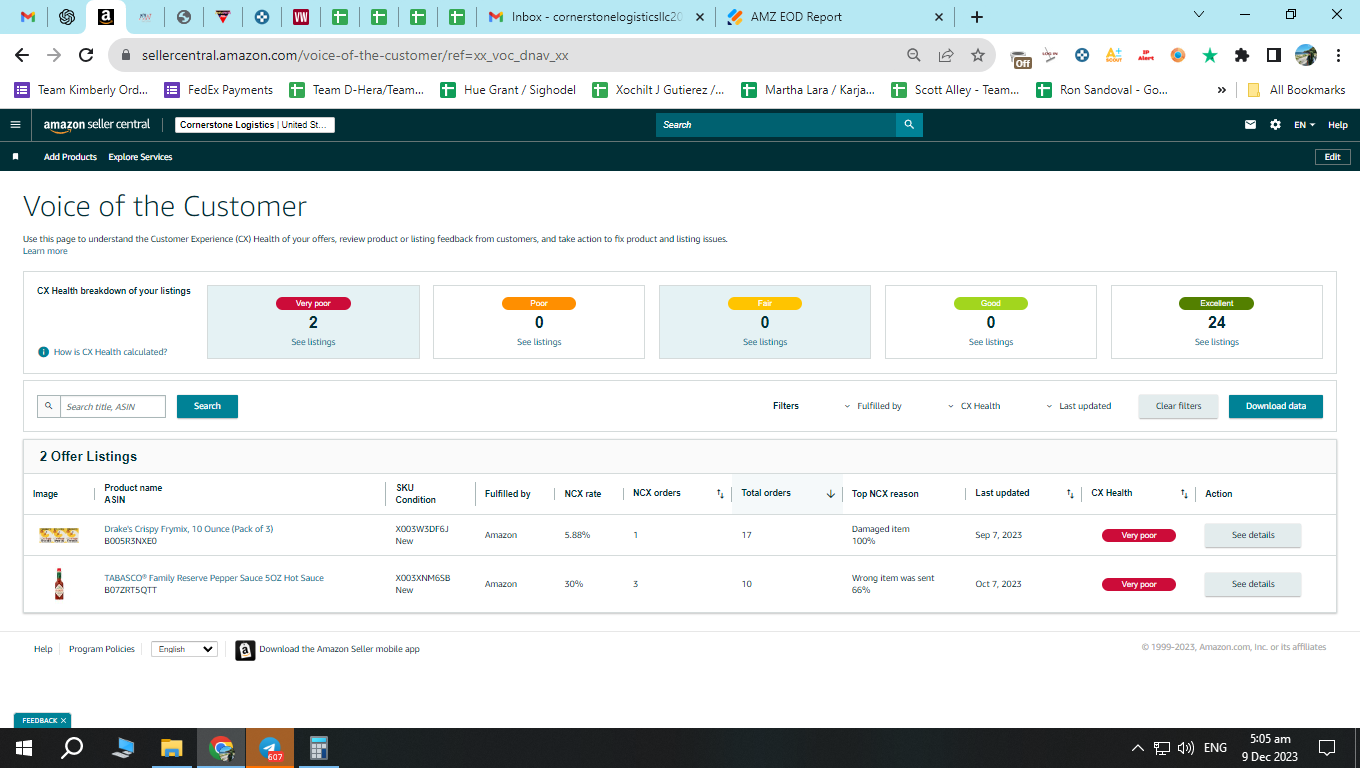
Task: Open Drake's Crispy Frymix product link
Action: [x=189, y=529]
